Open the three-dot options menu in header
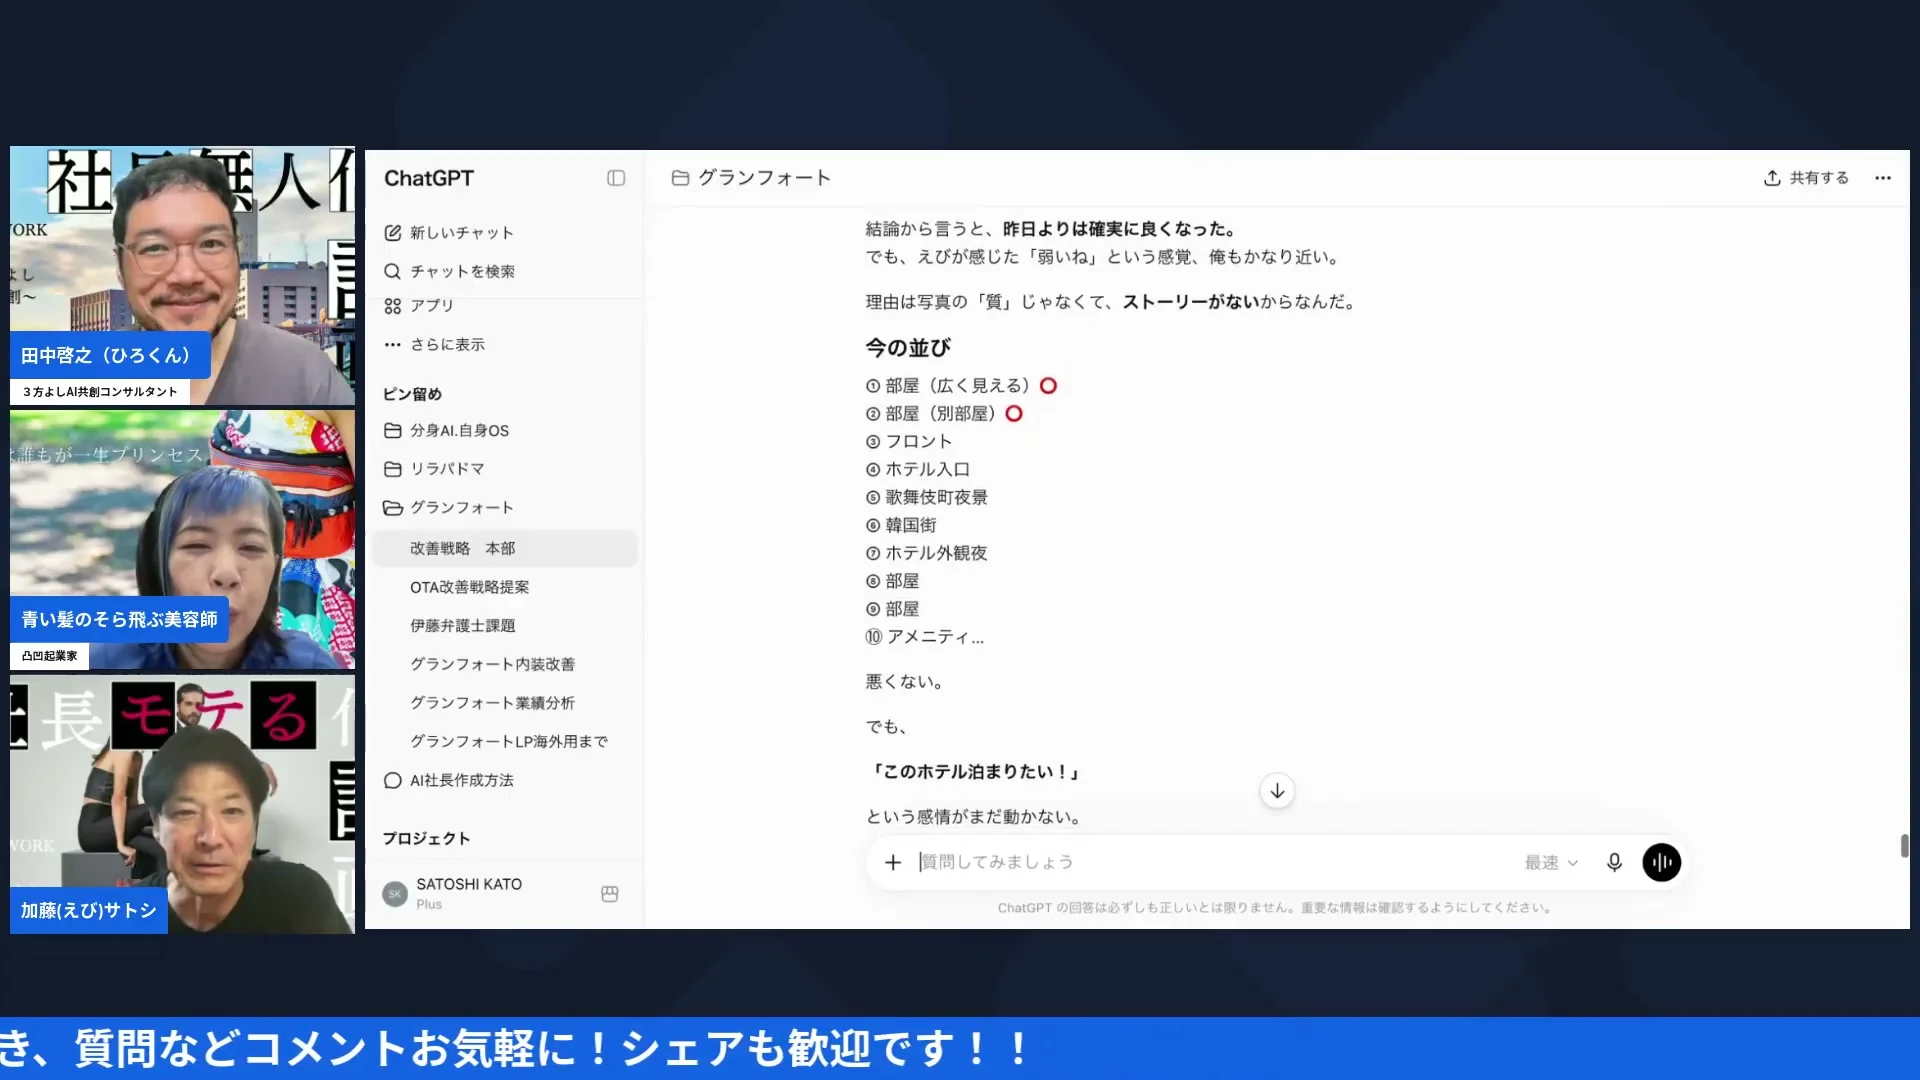The width and height of the screenshot is (1920, 1080). [x=1883, y=178]
